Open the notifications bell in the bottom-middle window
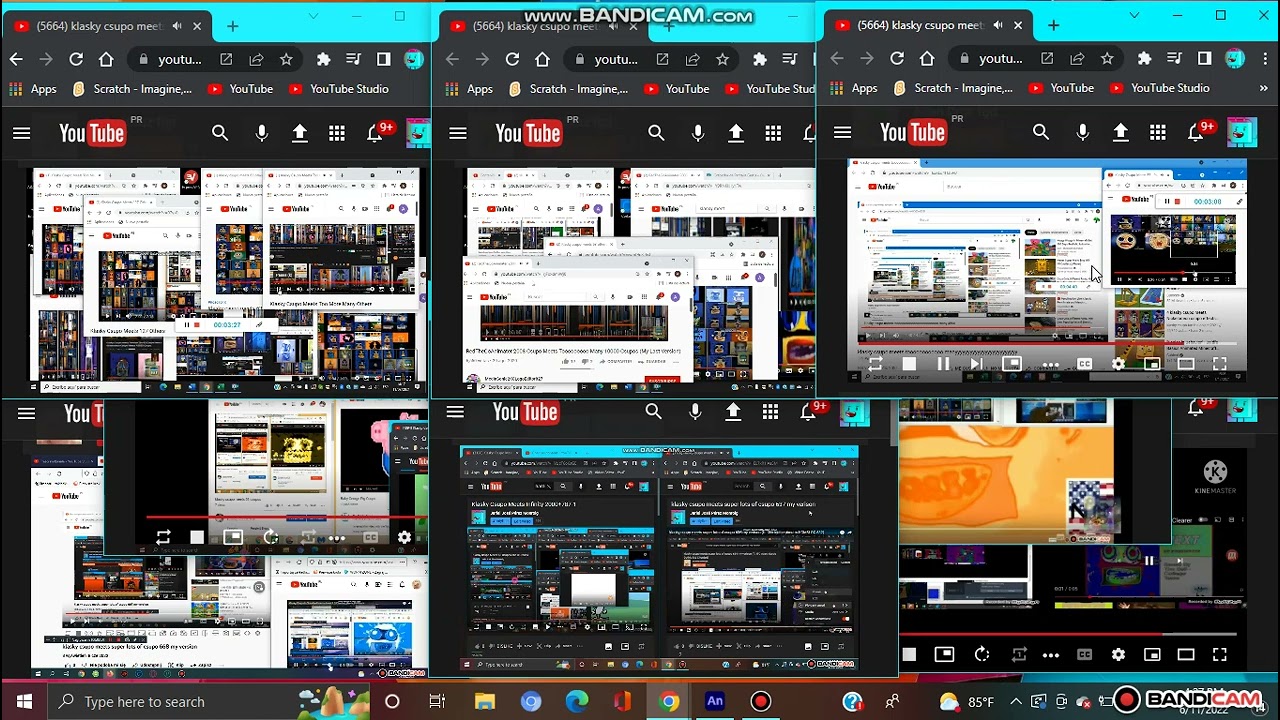The height and width of the screenshot is (720, 1280). (x=808, y=412)
